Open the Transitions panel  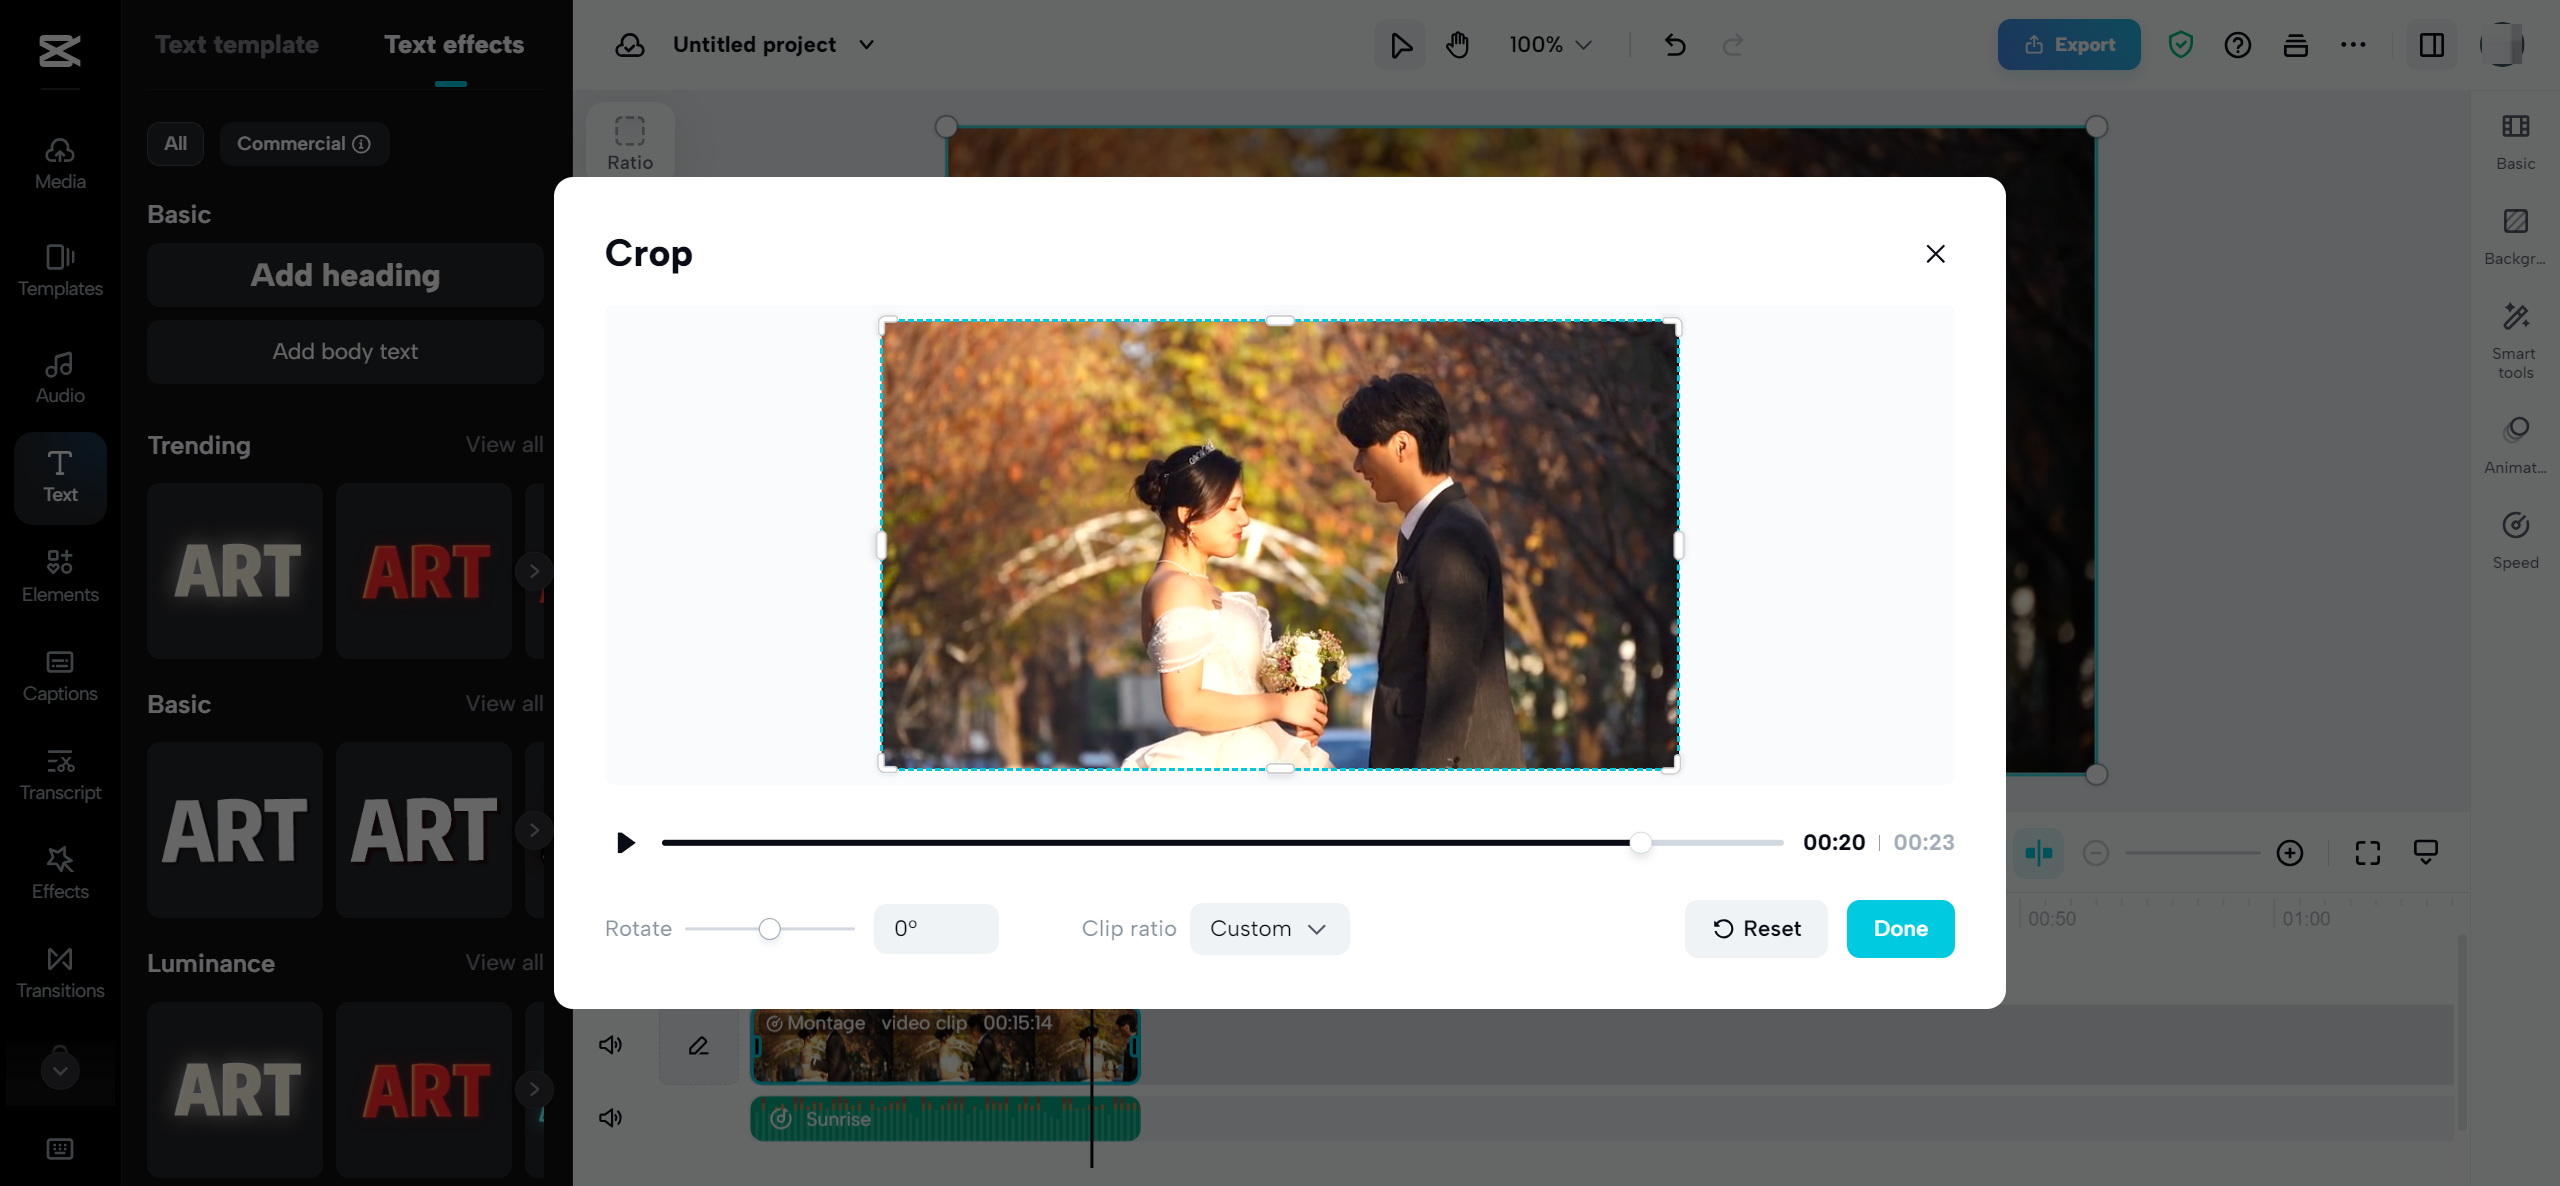coord(59,970)
